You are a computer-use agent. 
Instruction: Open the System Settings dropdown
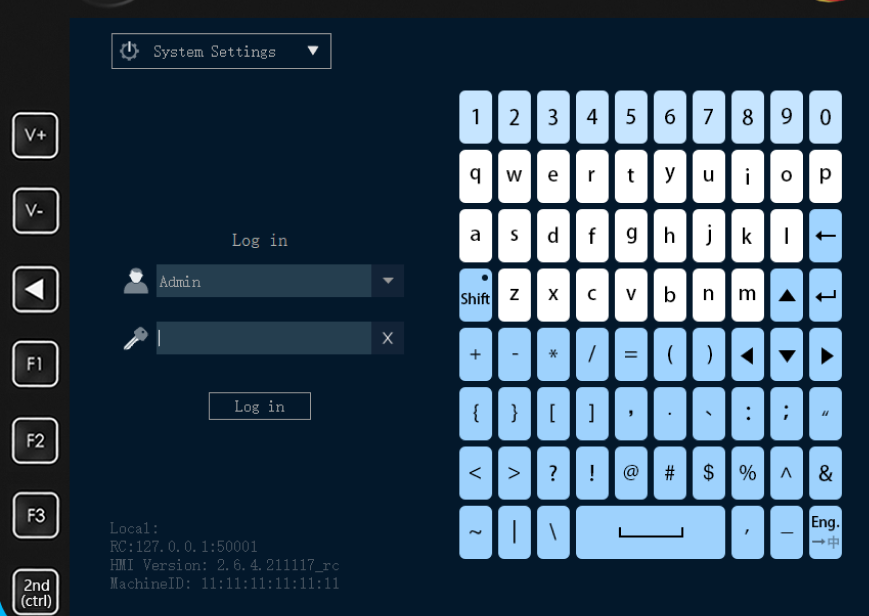click(x=221, y=51)
